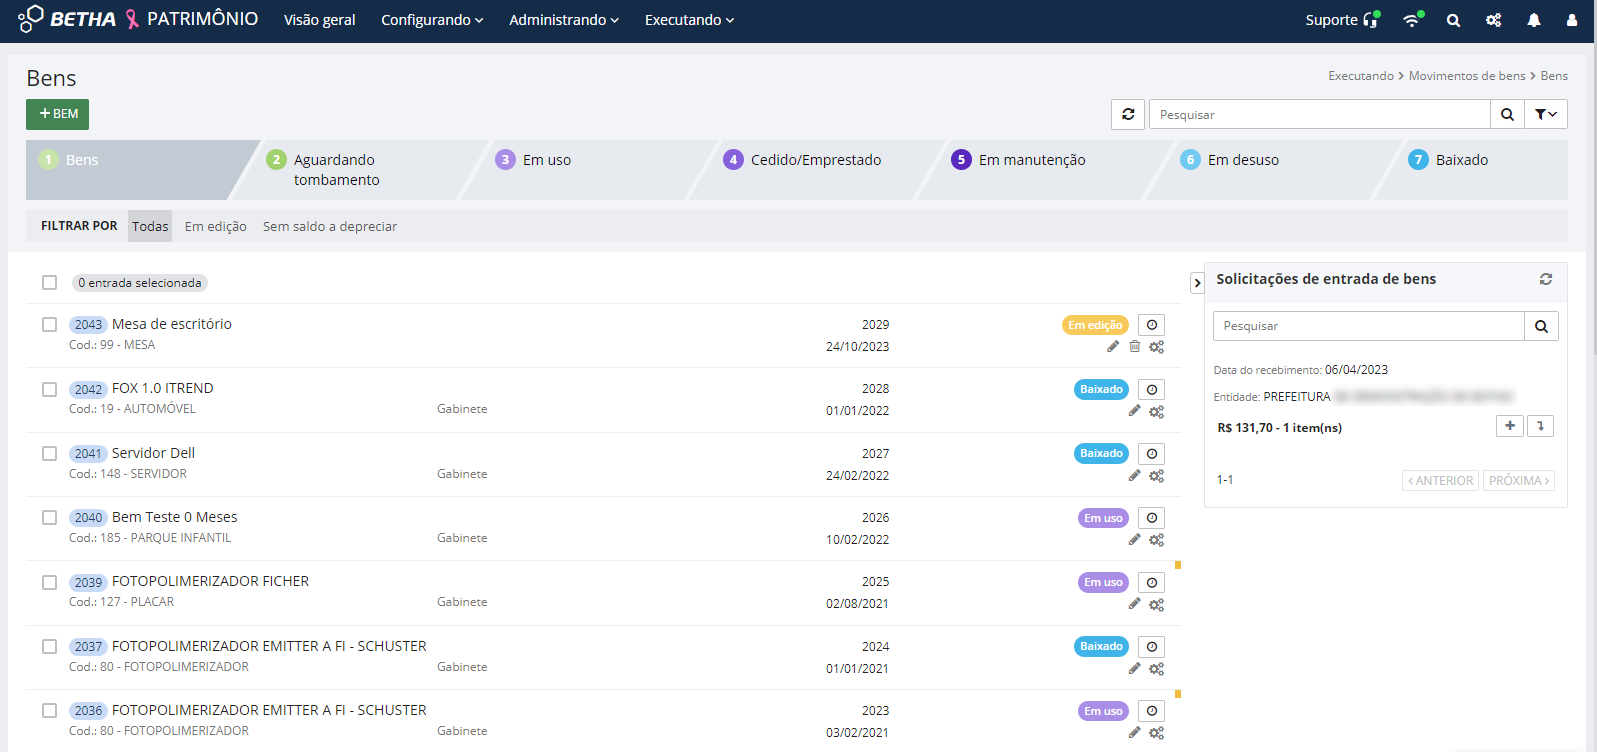
Task: Select checkbox for Mesa de escritório
Action: point(49,325)
